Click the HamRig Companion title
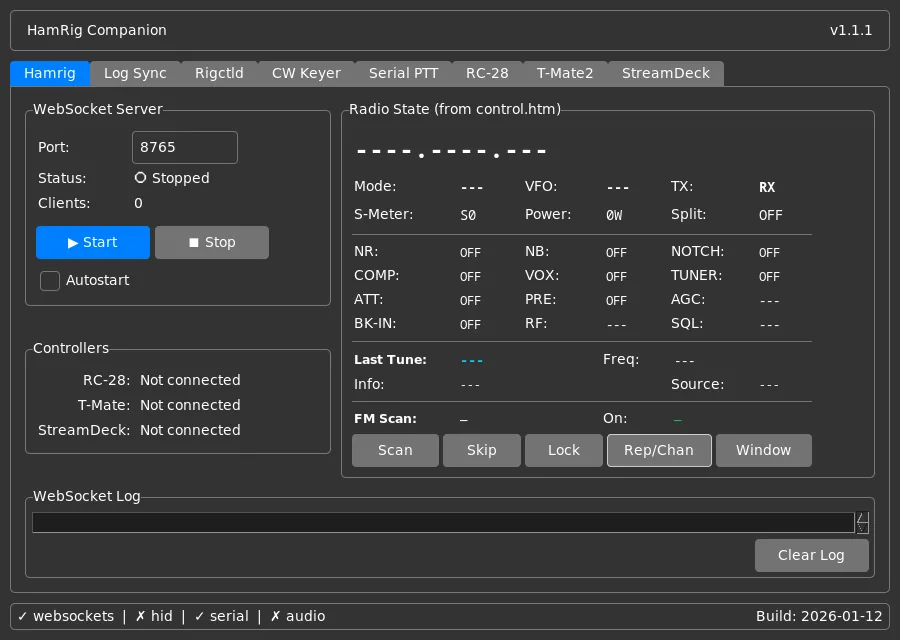This screenshot has width=900, height=640. coord(96,30)
